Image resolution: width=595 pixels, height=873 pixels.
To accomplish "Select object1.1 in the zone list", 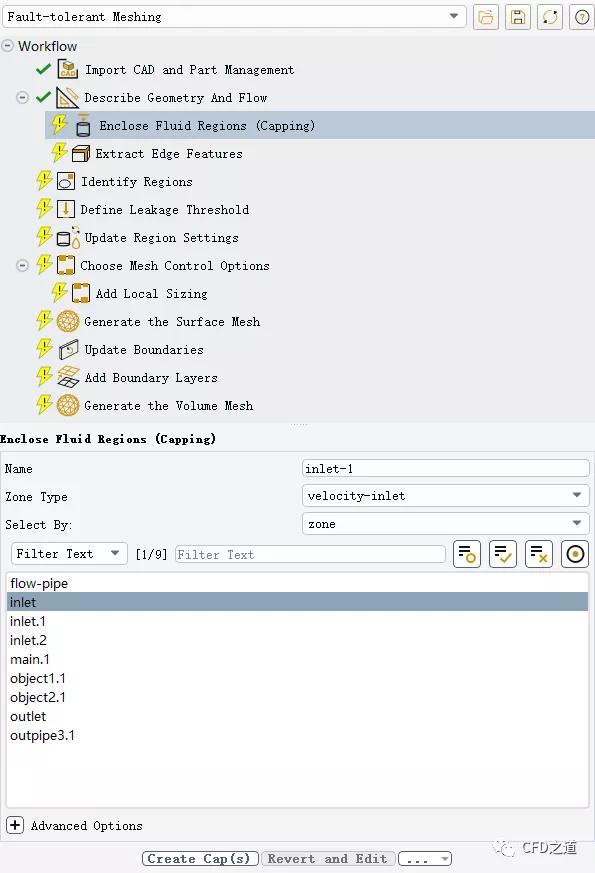I will point(297,678).
